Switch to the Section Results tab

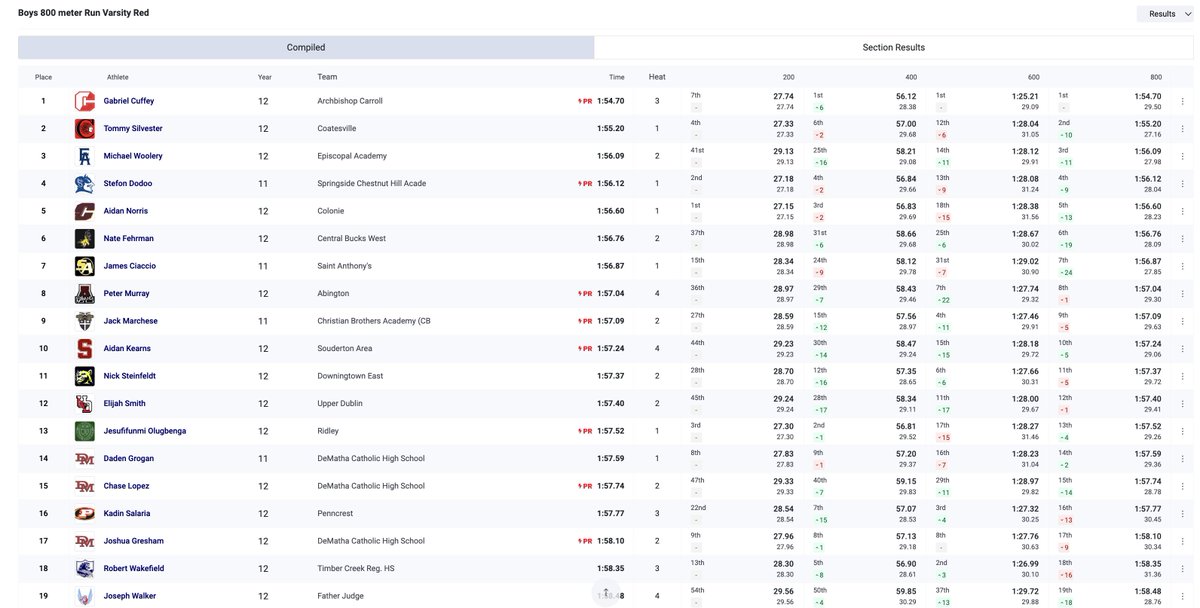click(x=894, y=47)
